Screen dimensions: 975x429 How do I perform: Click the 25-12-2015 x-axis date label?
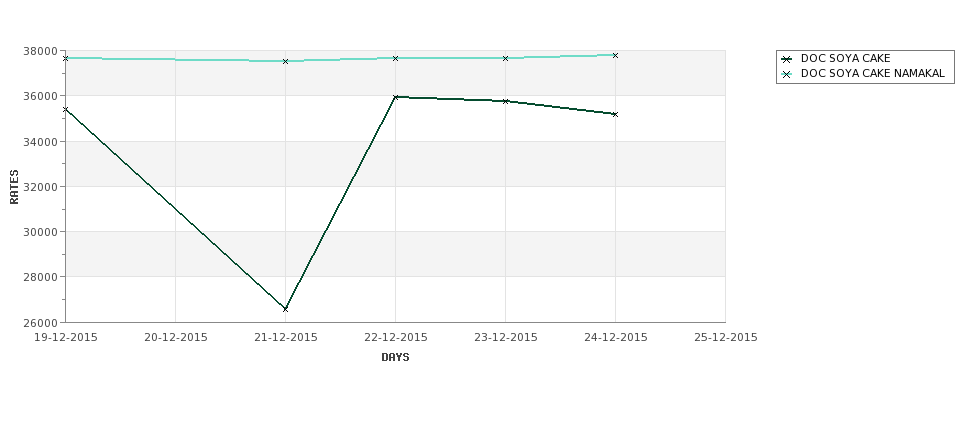[x=726, y=338]
